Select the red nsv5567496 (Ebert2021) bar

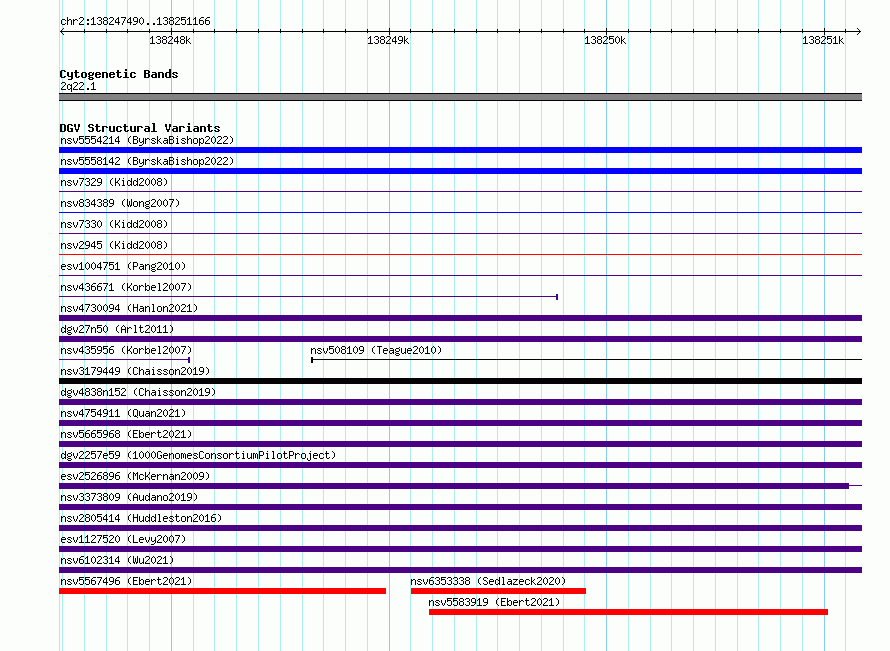[222, 591]
